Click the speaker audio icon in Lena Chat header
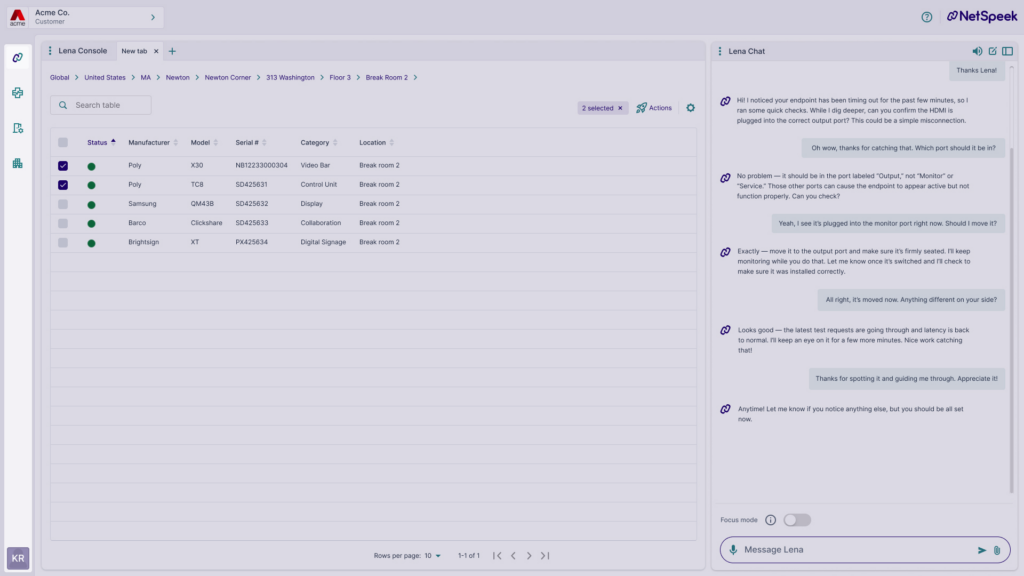 point(977,51)
